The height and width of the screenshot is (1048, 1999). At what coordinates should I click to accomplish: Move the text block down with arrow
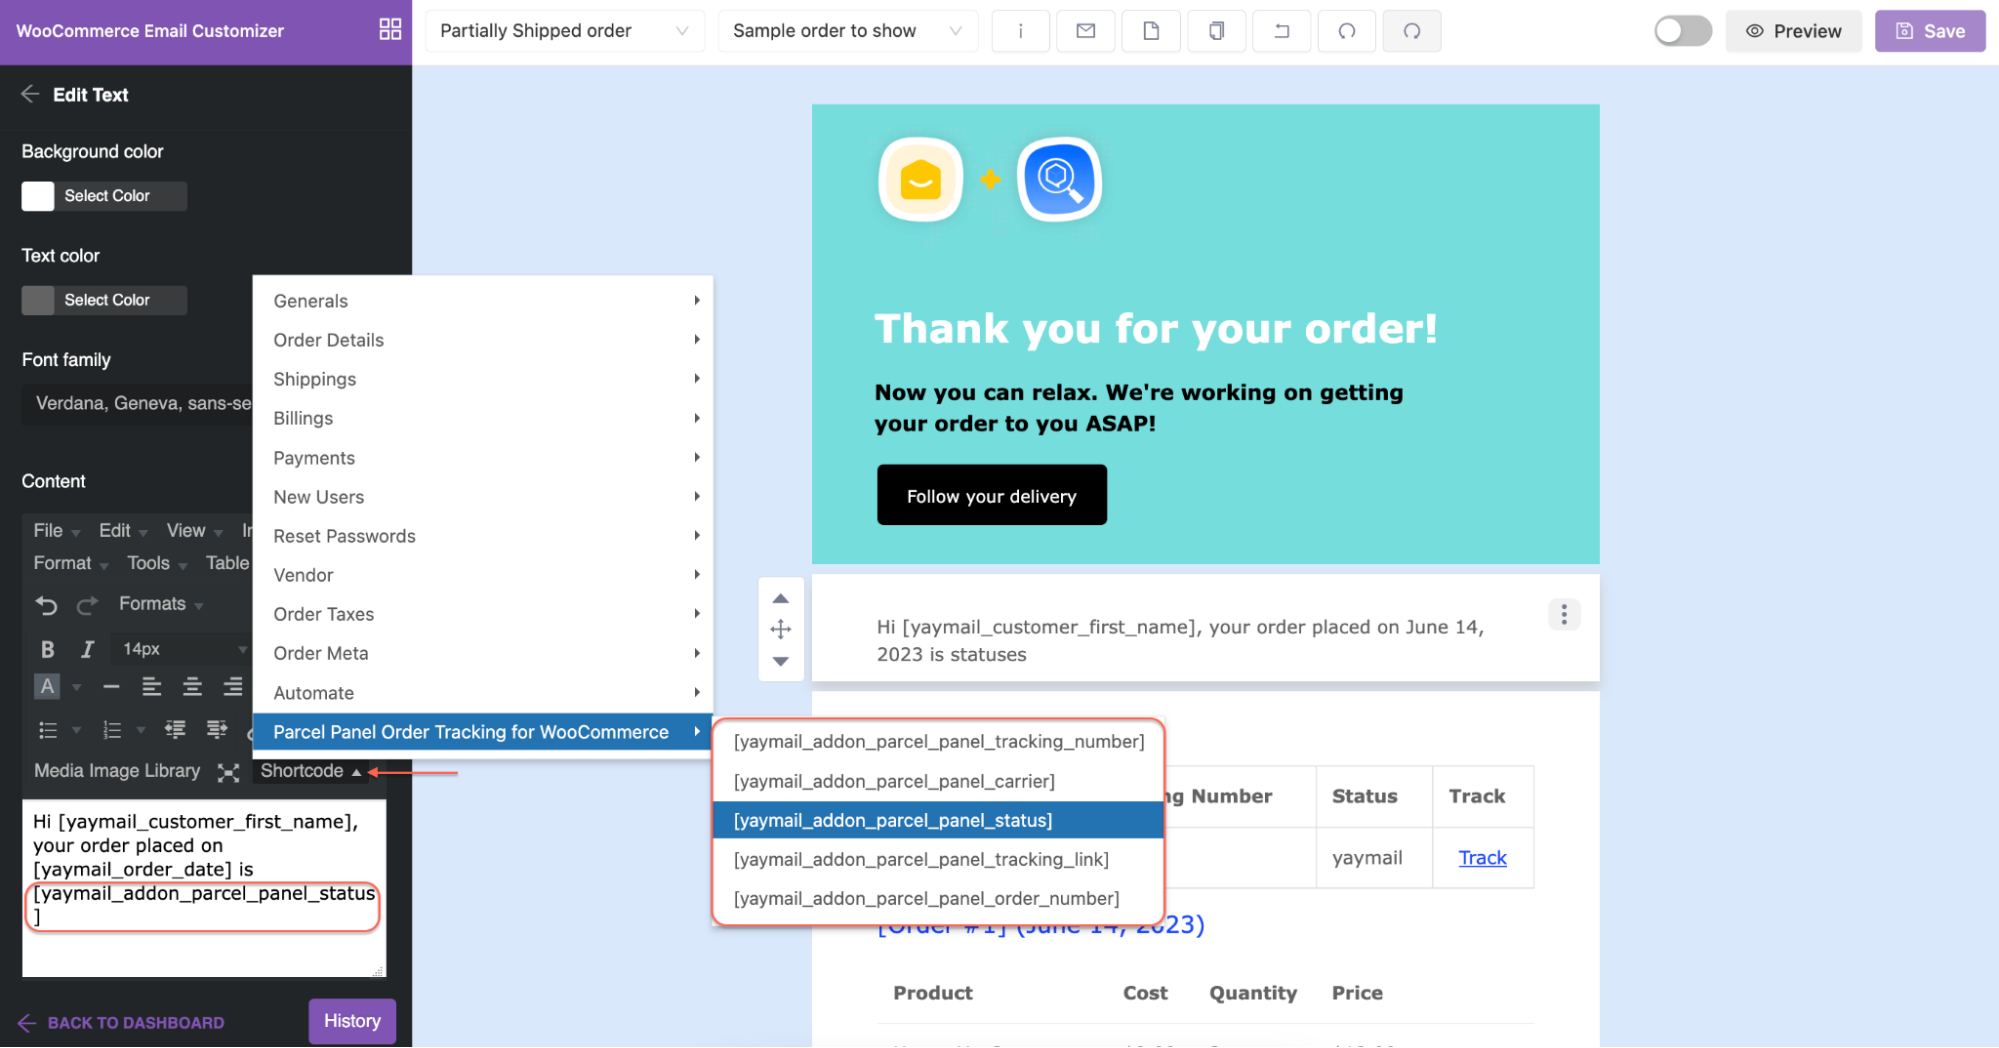[781, 661]
